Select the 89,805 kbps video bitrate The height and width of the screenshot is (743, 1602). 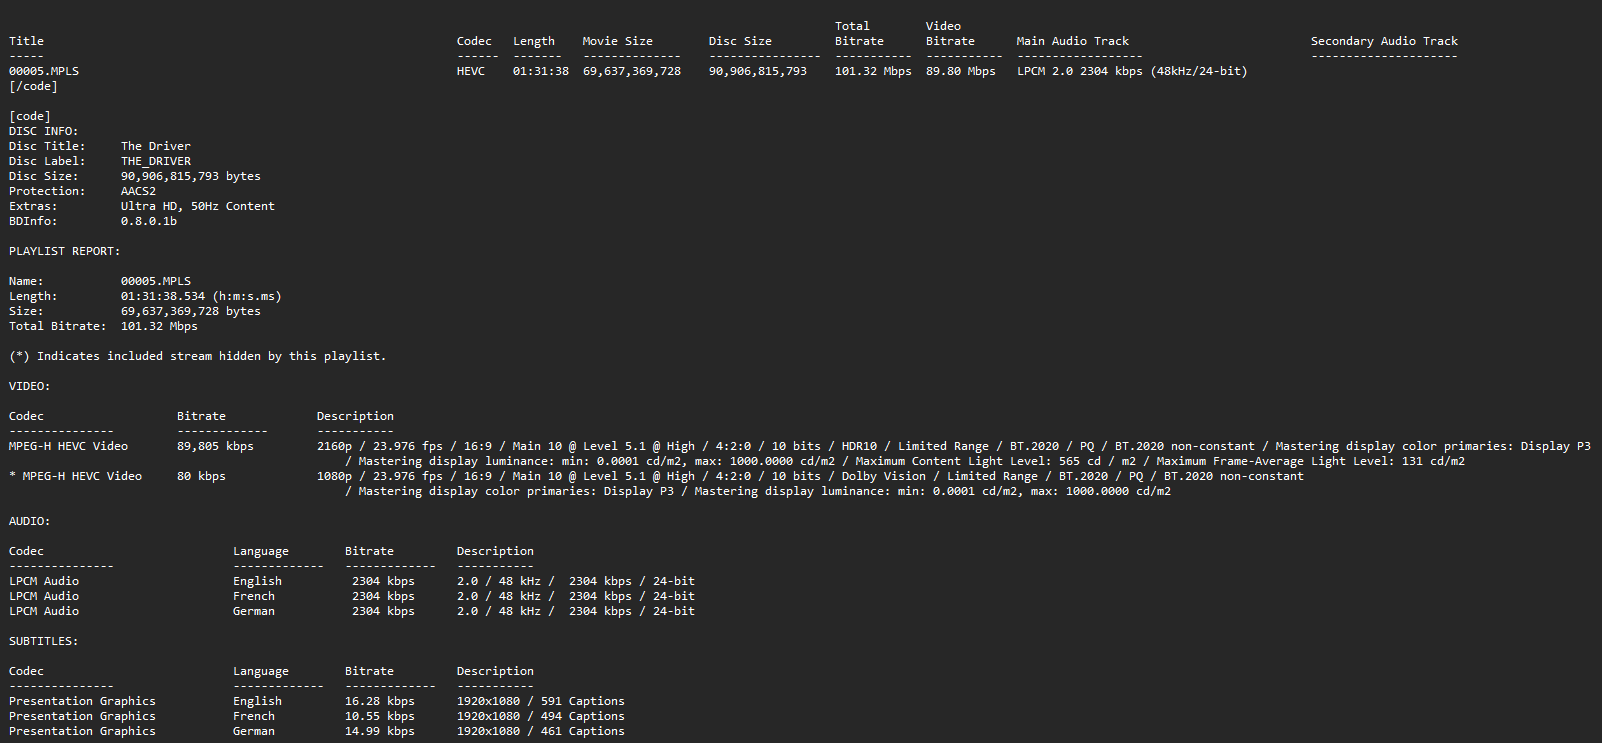coord(215,446)
